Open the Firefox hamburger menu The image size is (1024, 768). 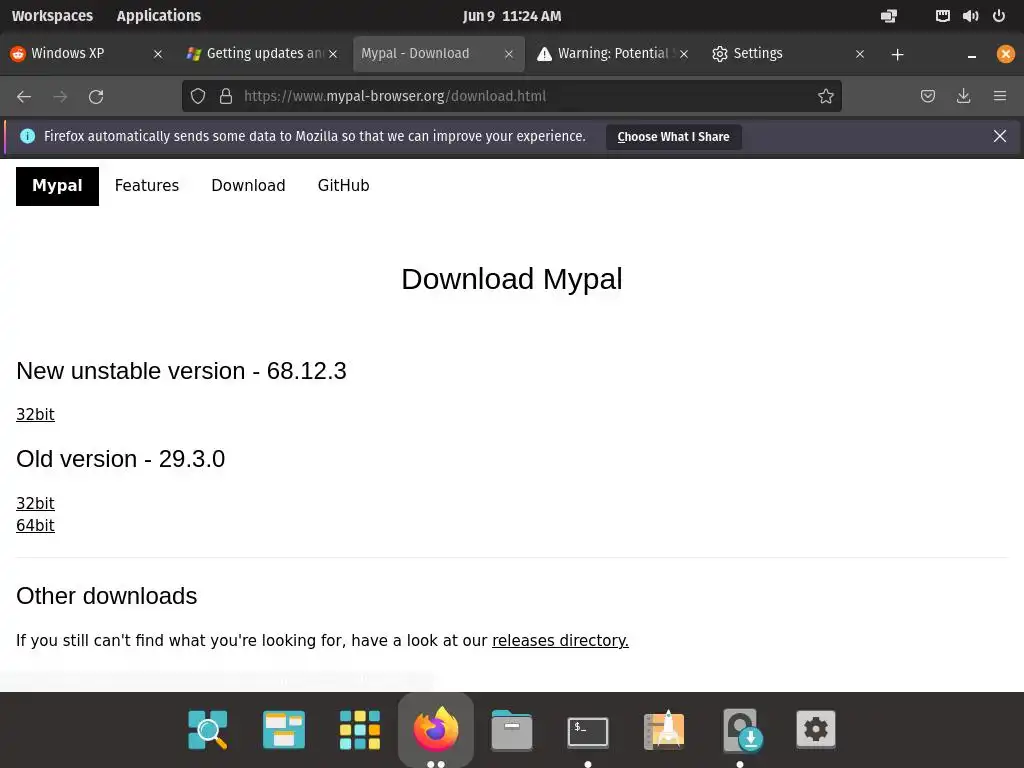pos(1000,97)
